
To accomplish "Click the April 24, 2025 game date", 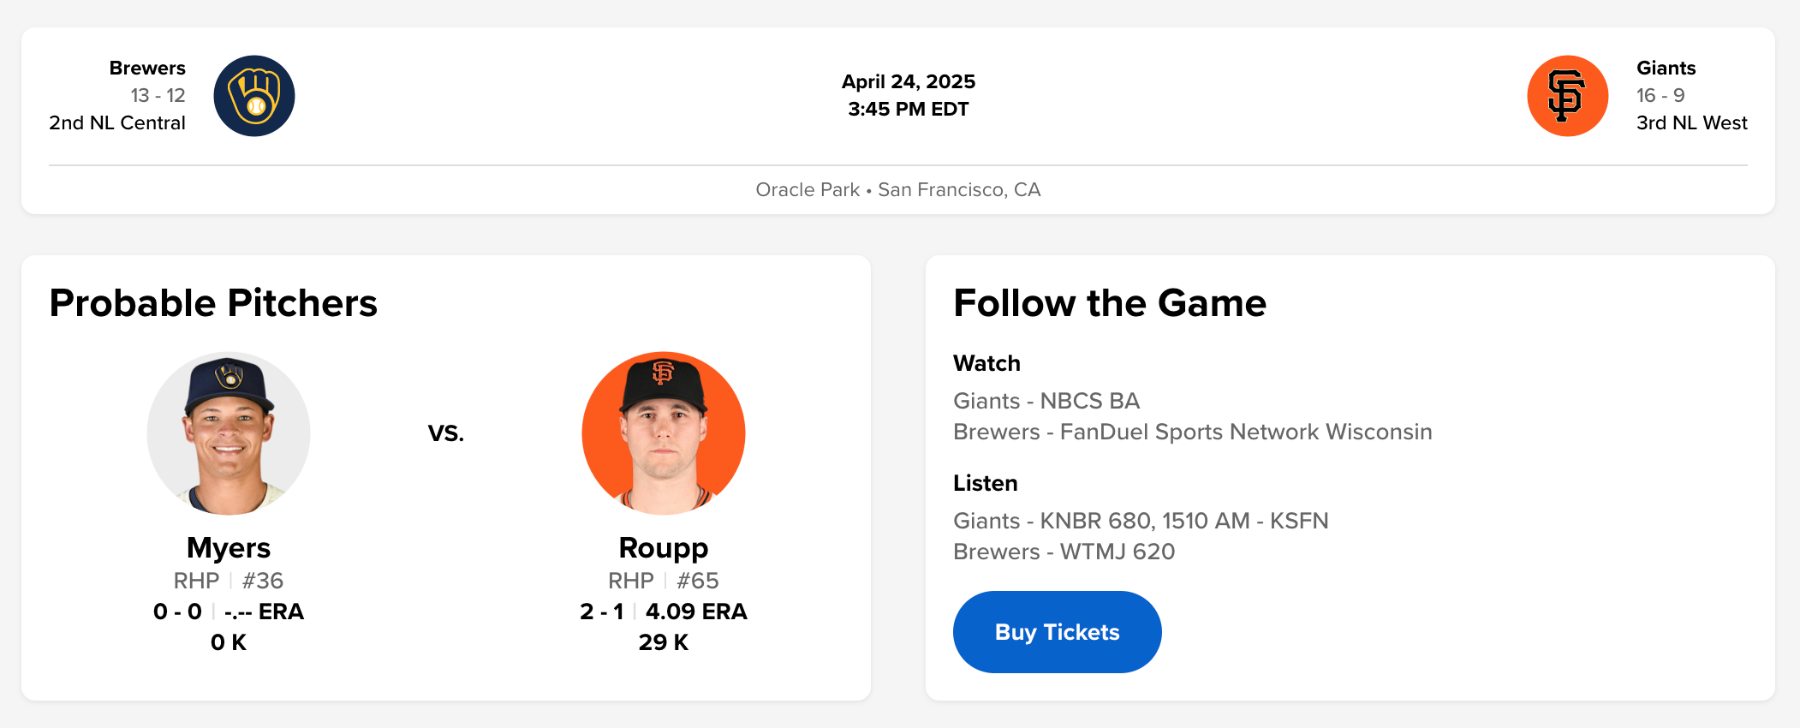I will pyautogui.click(x=908, y=82).
